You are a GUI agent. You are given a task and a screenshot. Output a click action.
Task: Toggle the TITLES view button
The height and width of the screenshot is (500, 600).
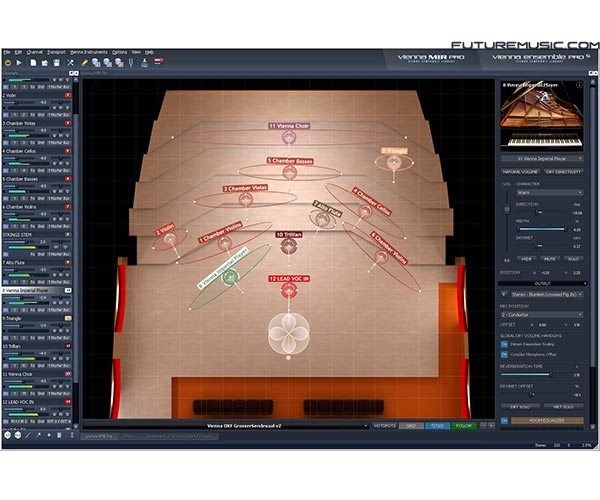tap(437, 426)
